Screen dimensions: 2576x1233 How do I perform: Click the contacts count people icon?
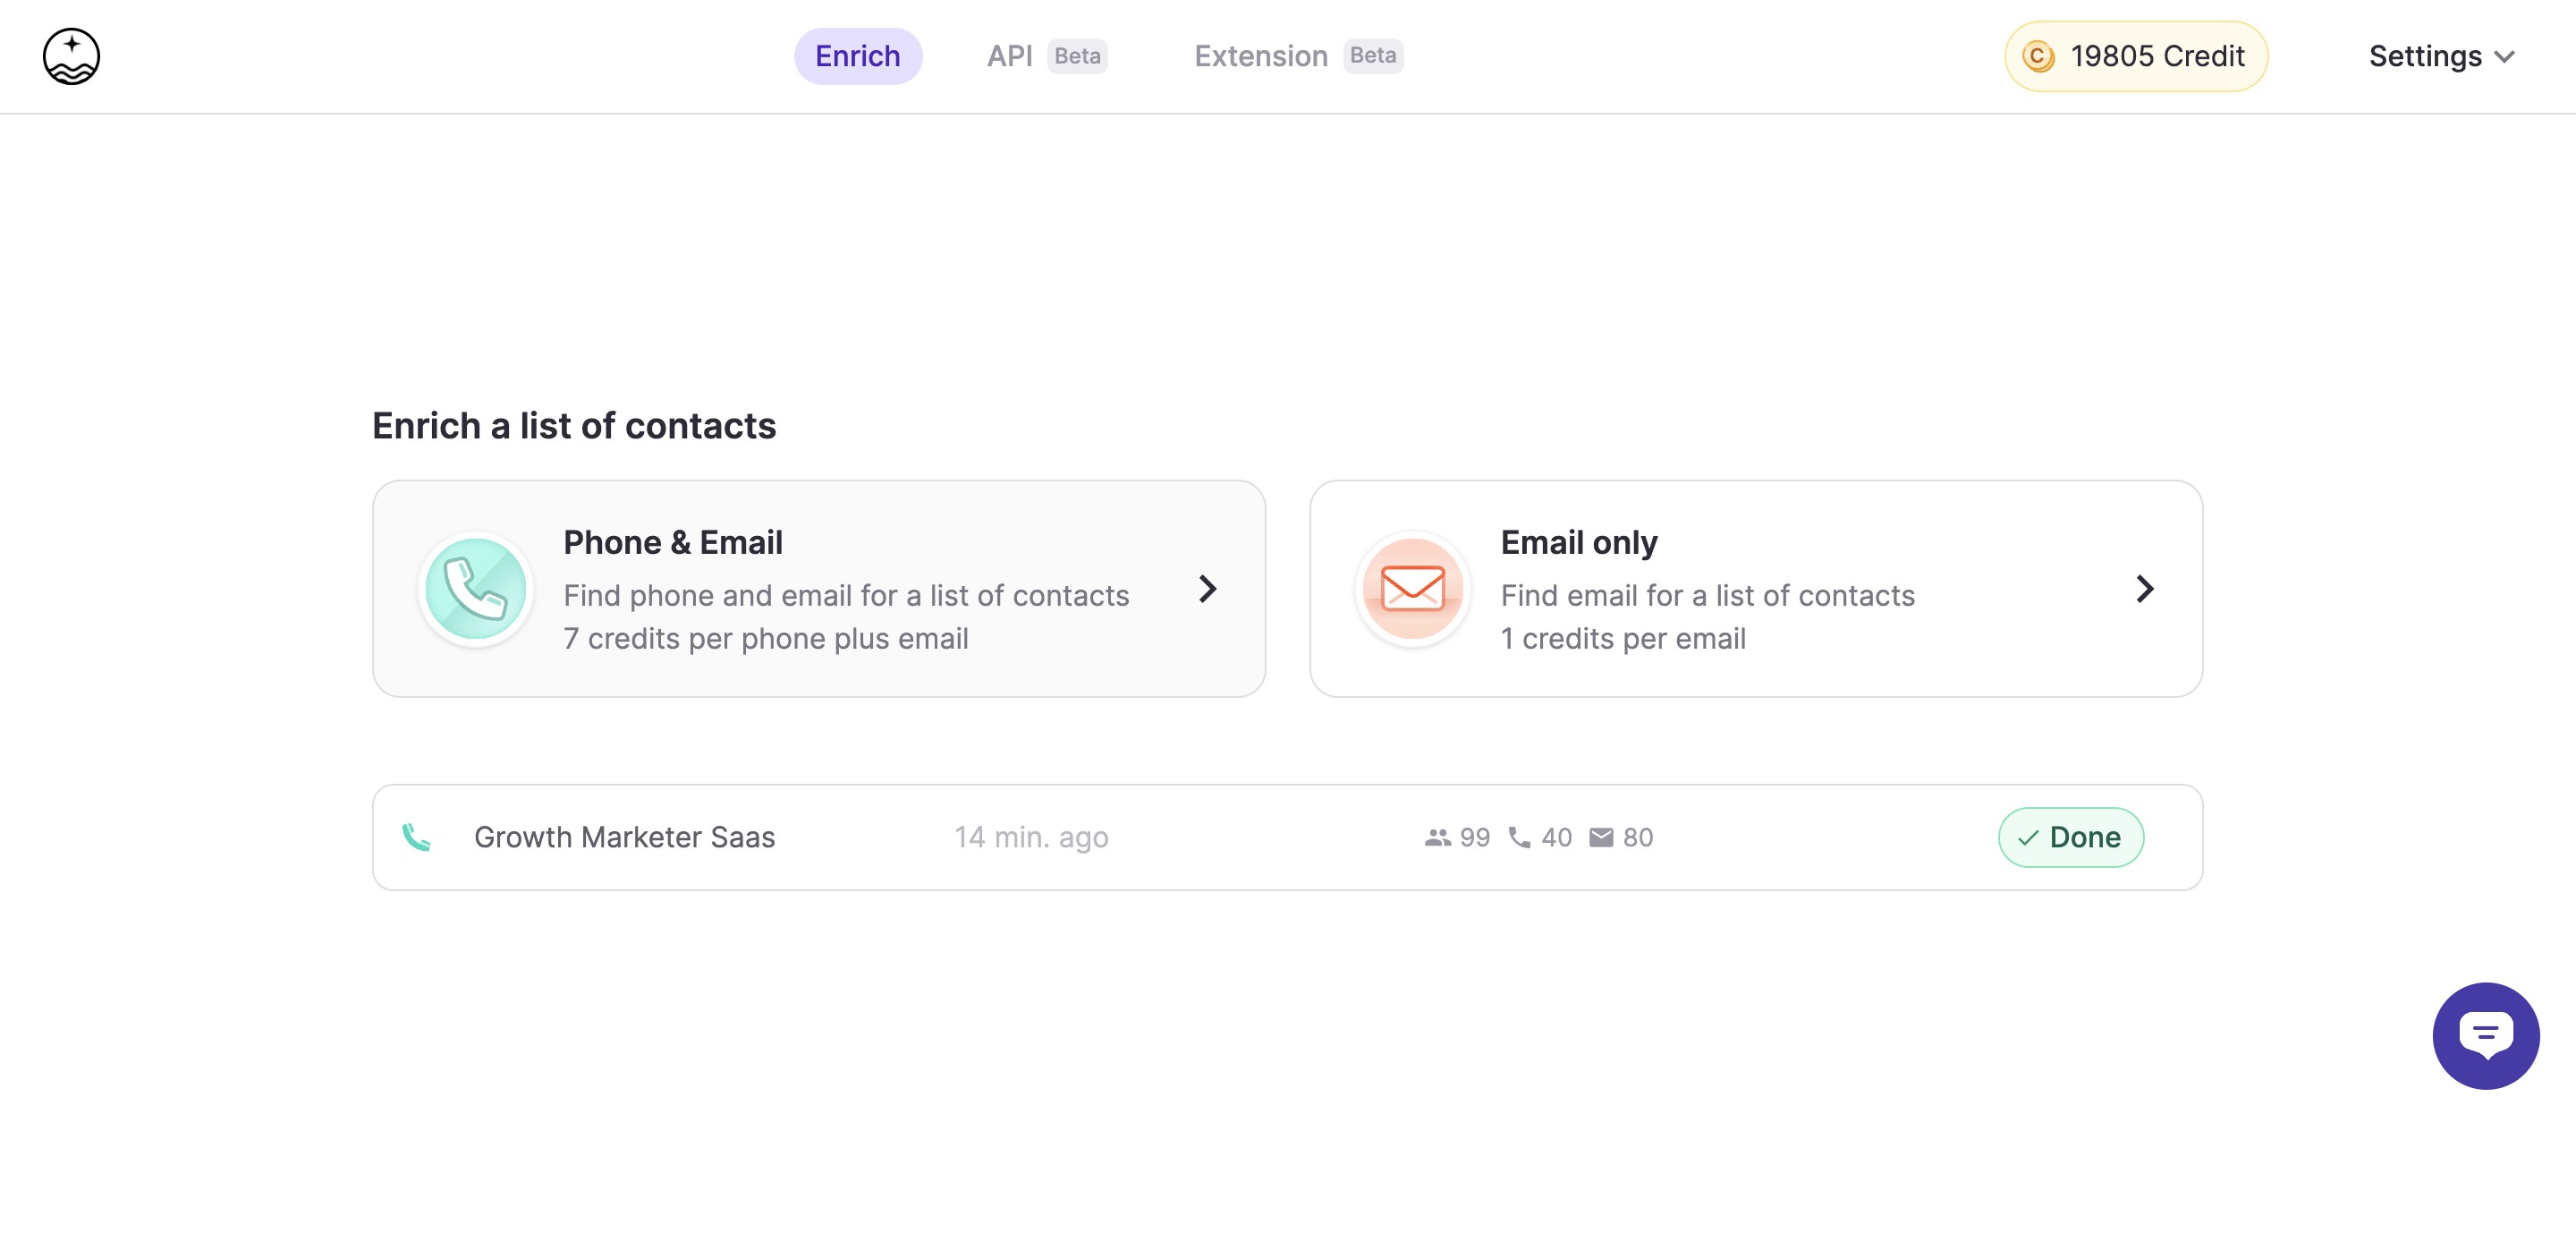(1437, 837)
